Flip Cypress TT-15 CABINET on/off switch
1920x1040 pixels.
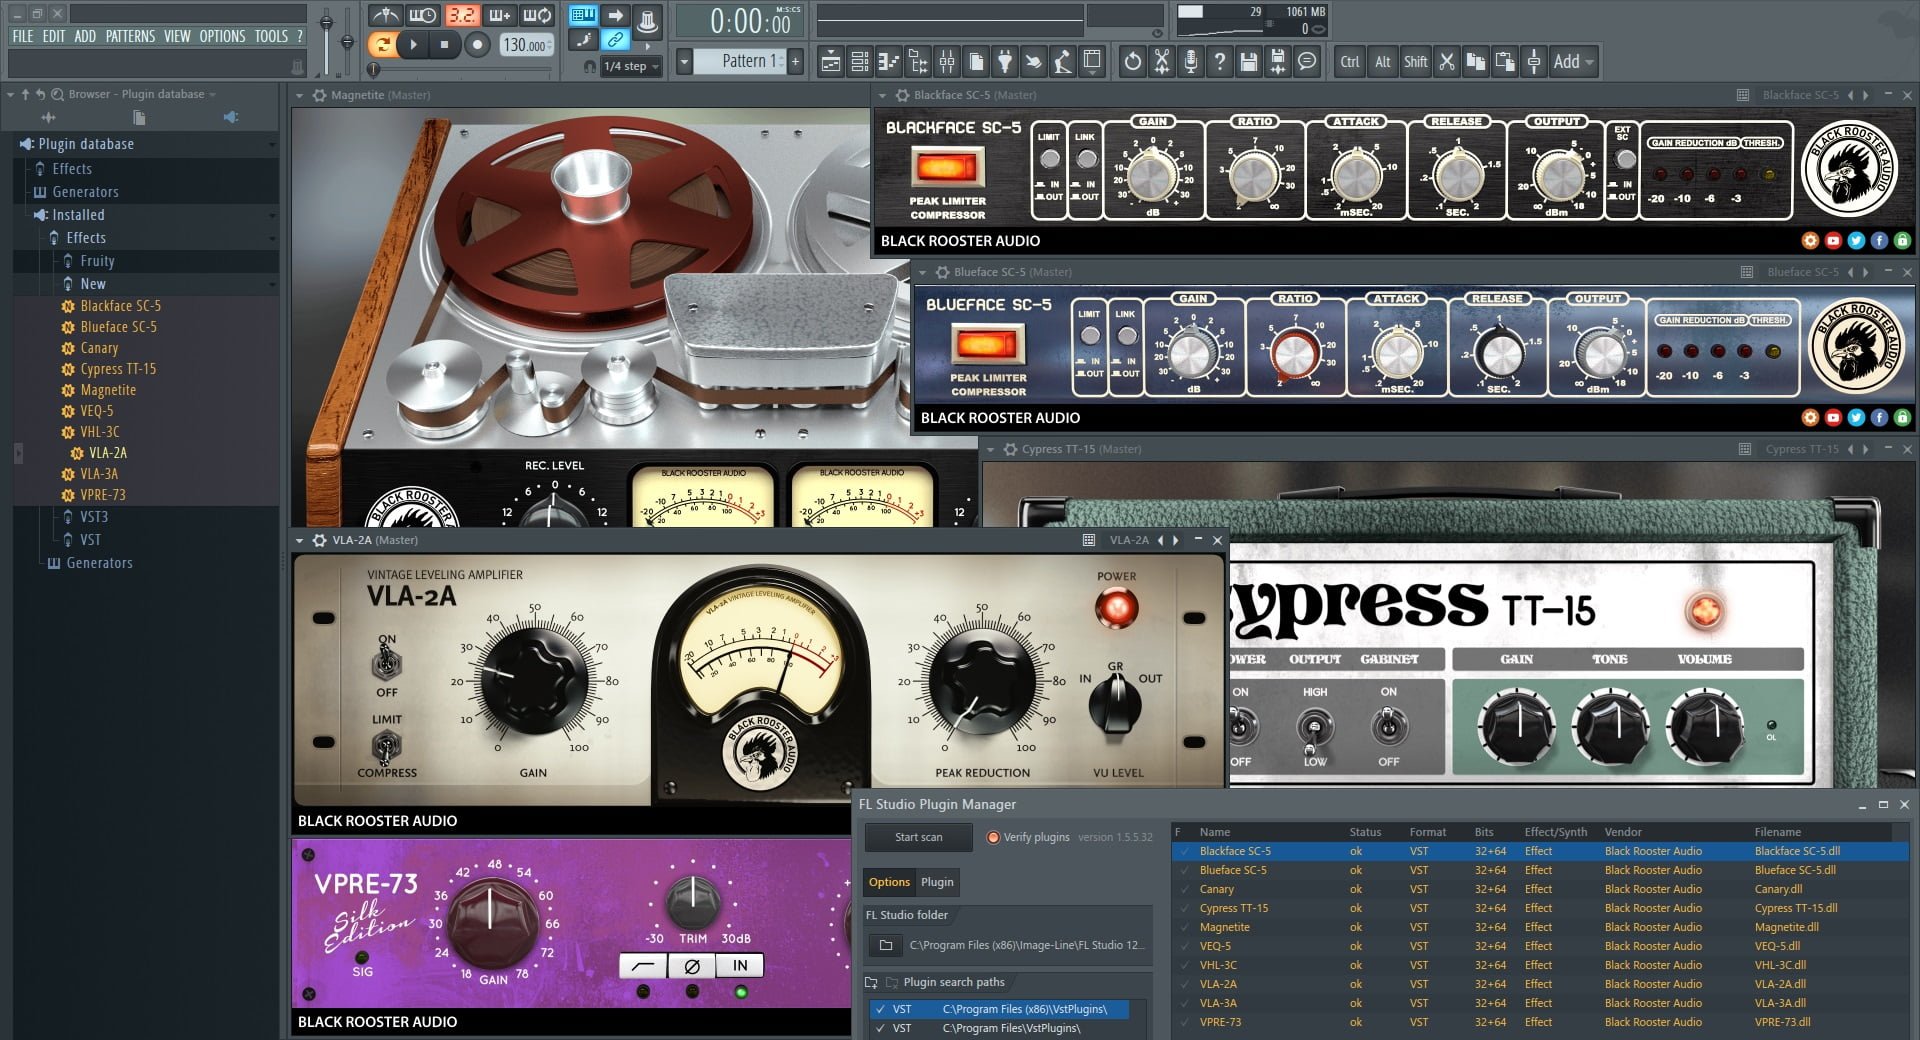pos(1389,726)
